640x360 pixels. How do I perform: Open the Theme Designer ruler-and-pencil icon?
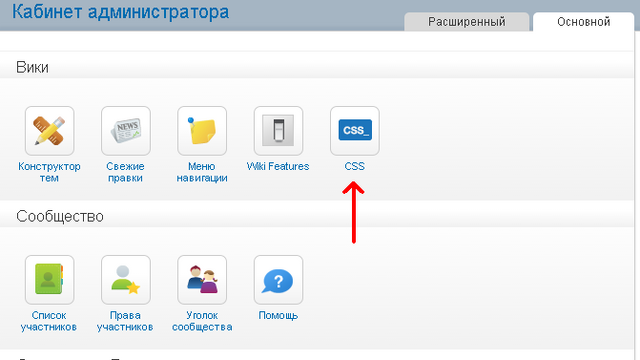(49, 131)
